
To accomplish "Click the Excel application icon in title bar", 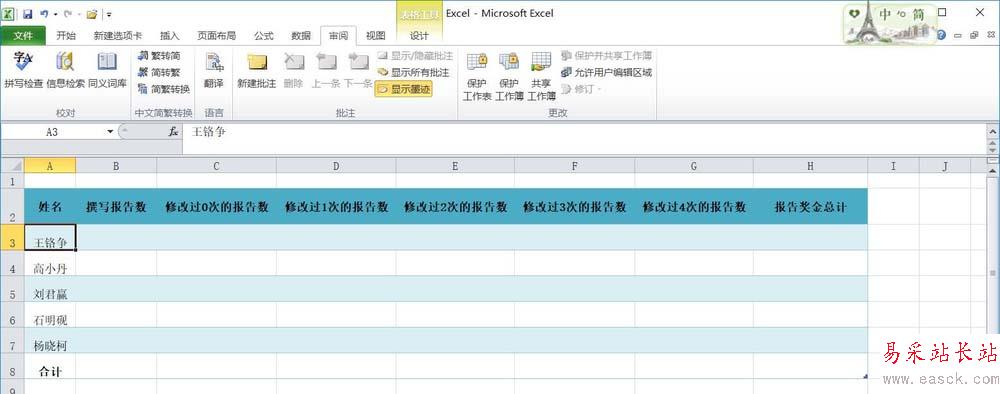I will (9, 13).
